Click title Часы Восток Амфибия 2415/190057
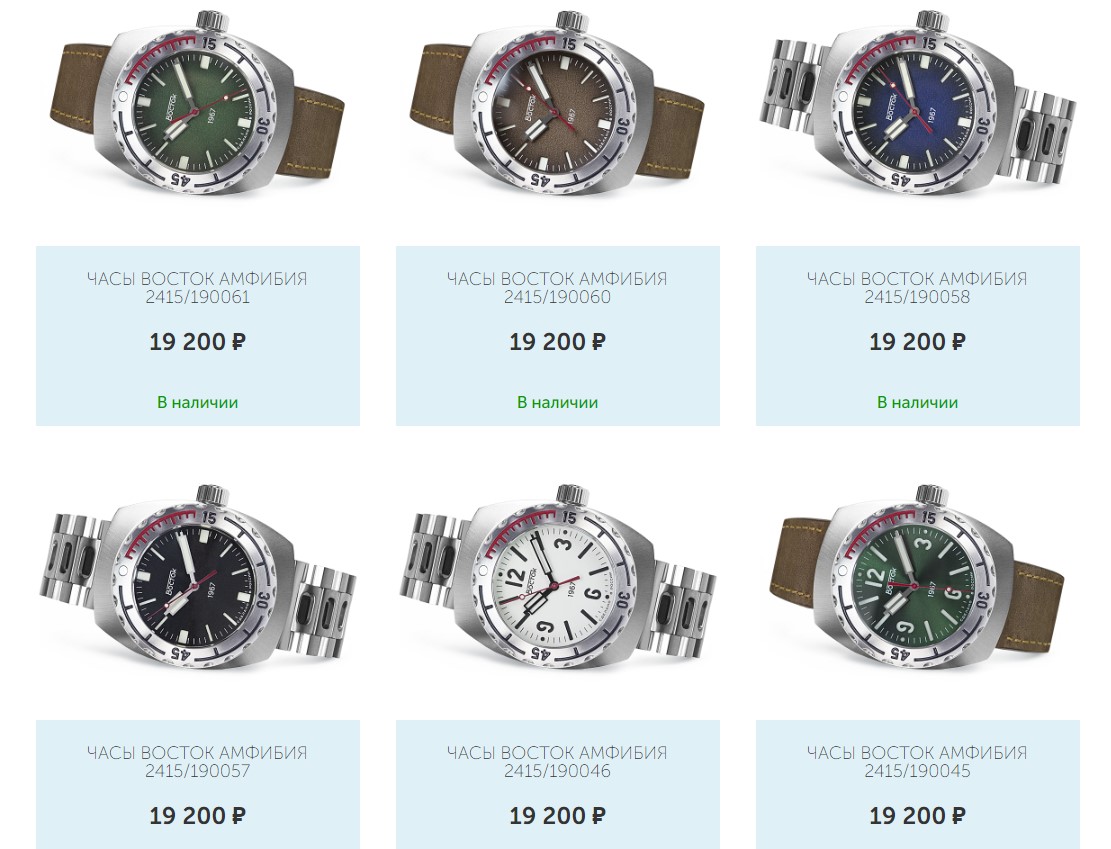The height and width of the screenshot is (849, 1111). 197,761
